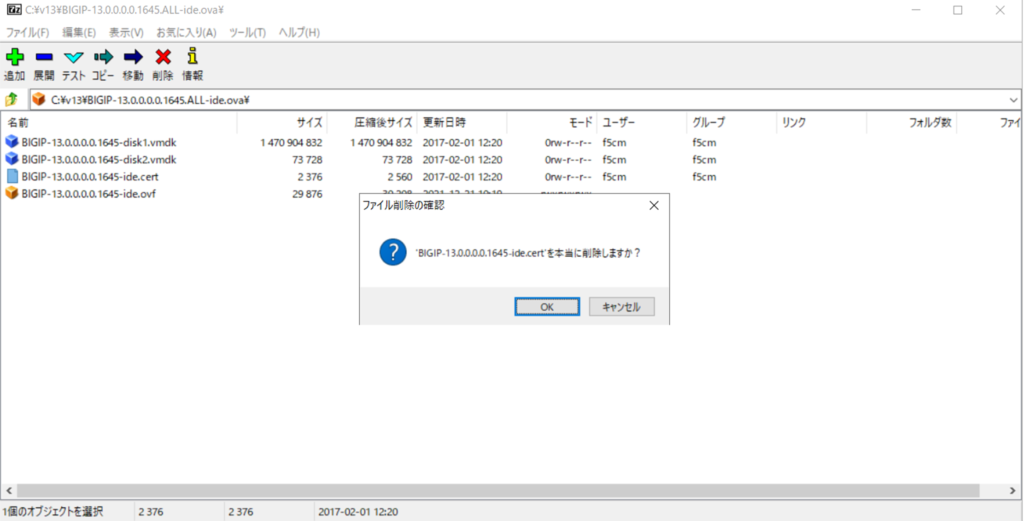This screenshot has height=521, width=1024.
Task: Close the delete confirmation dialog
Action: pyautogui.click(x=654, y=206)
